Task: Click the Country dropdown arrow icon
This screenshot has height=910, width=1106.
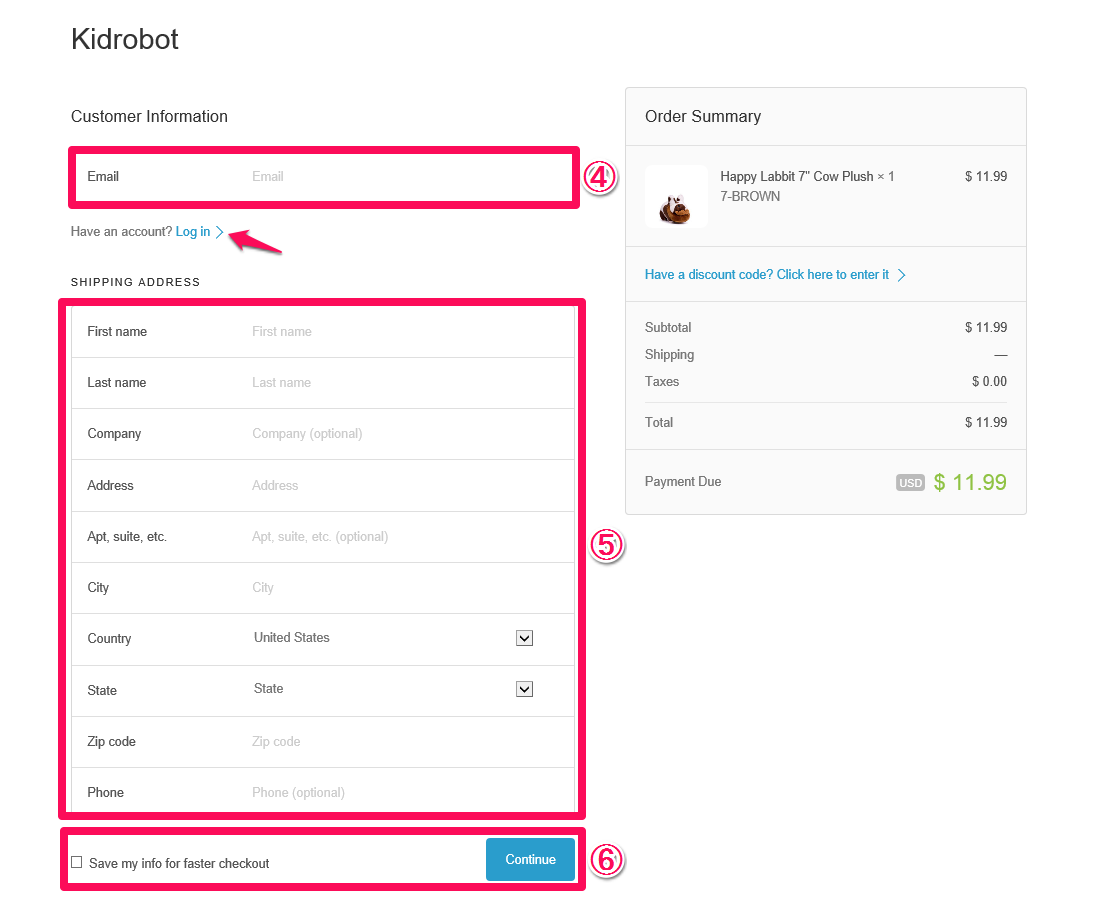Action: click(524, 638)
